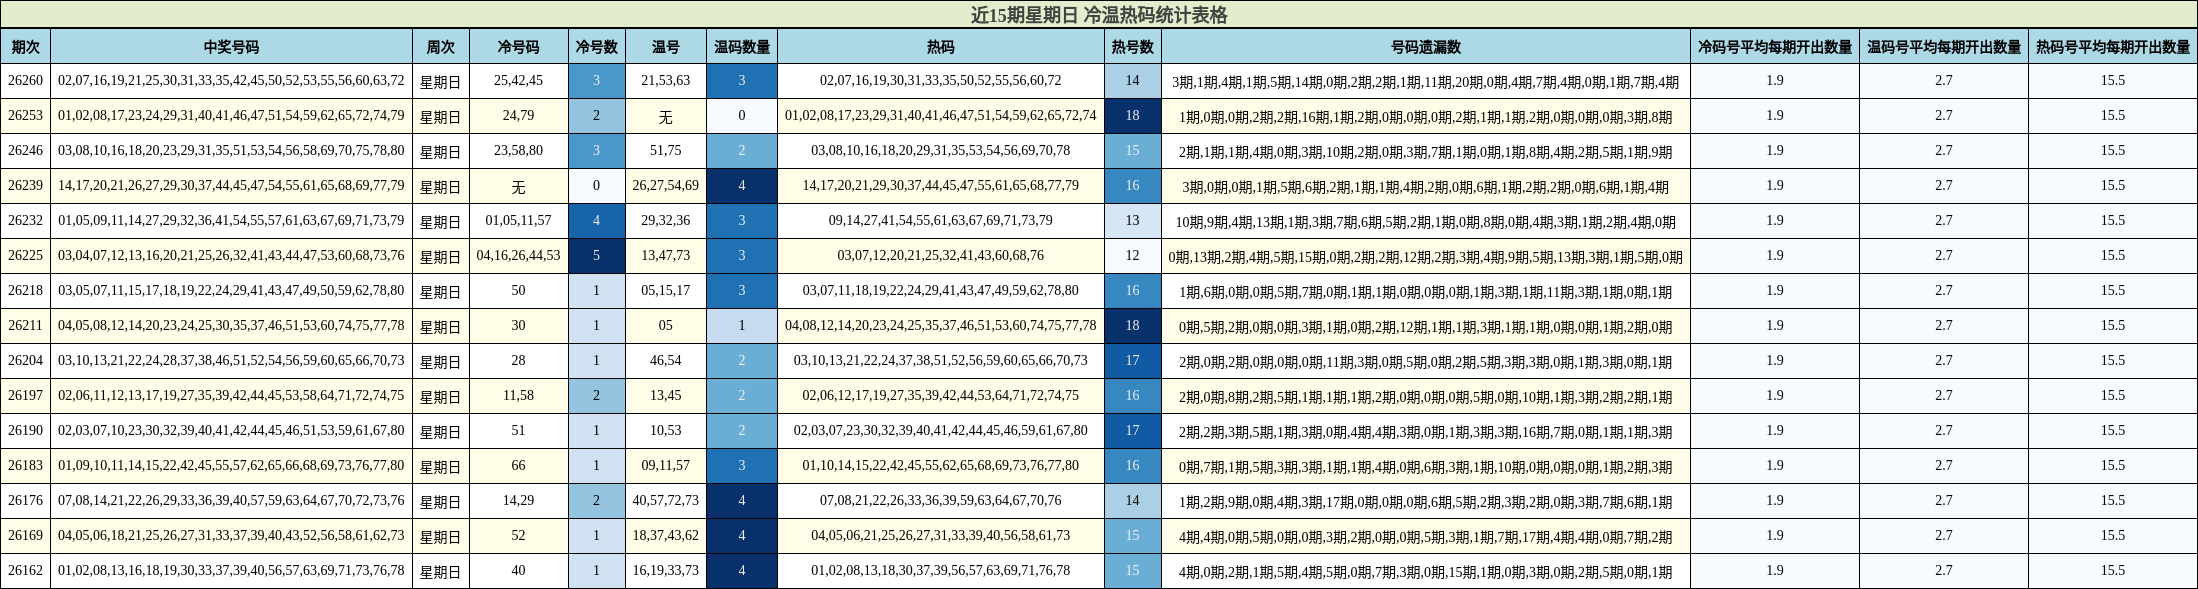The image size is (2198, 589).
Task: Click the hot-count cell 18 in row 26253
Action: pos(1133,116)
